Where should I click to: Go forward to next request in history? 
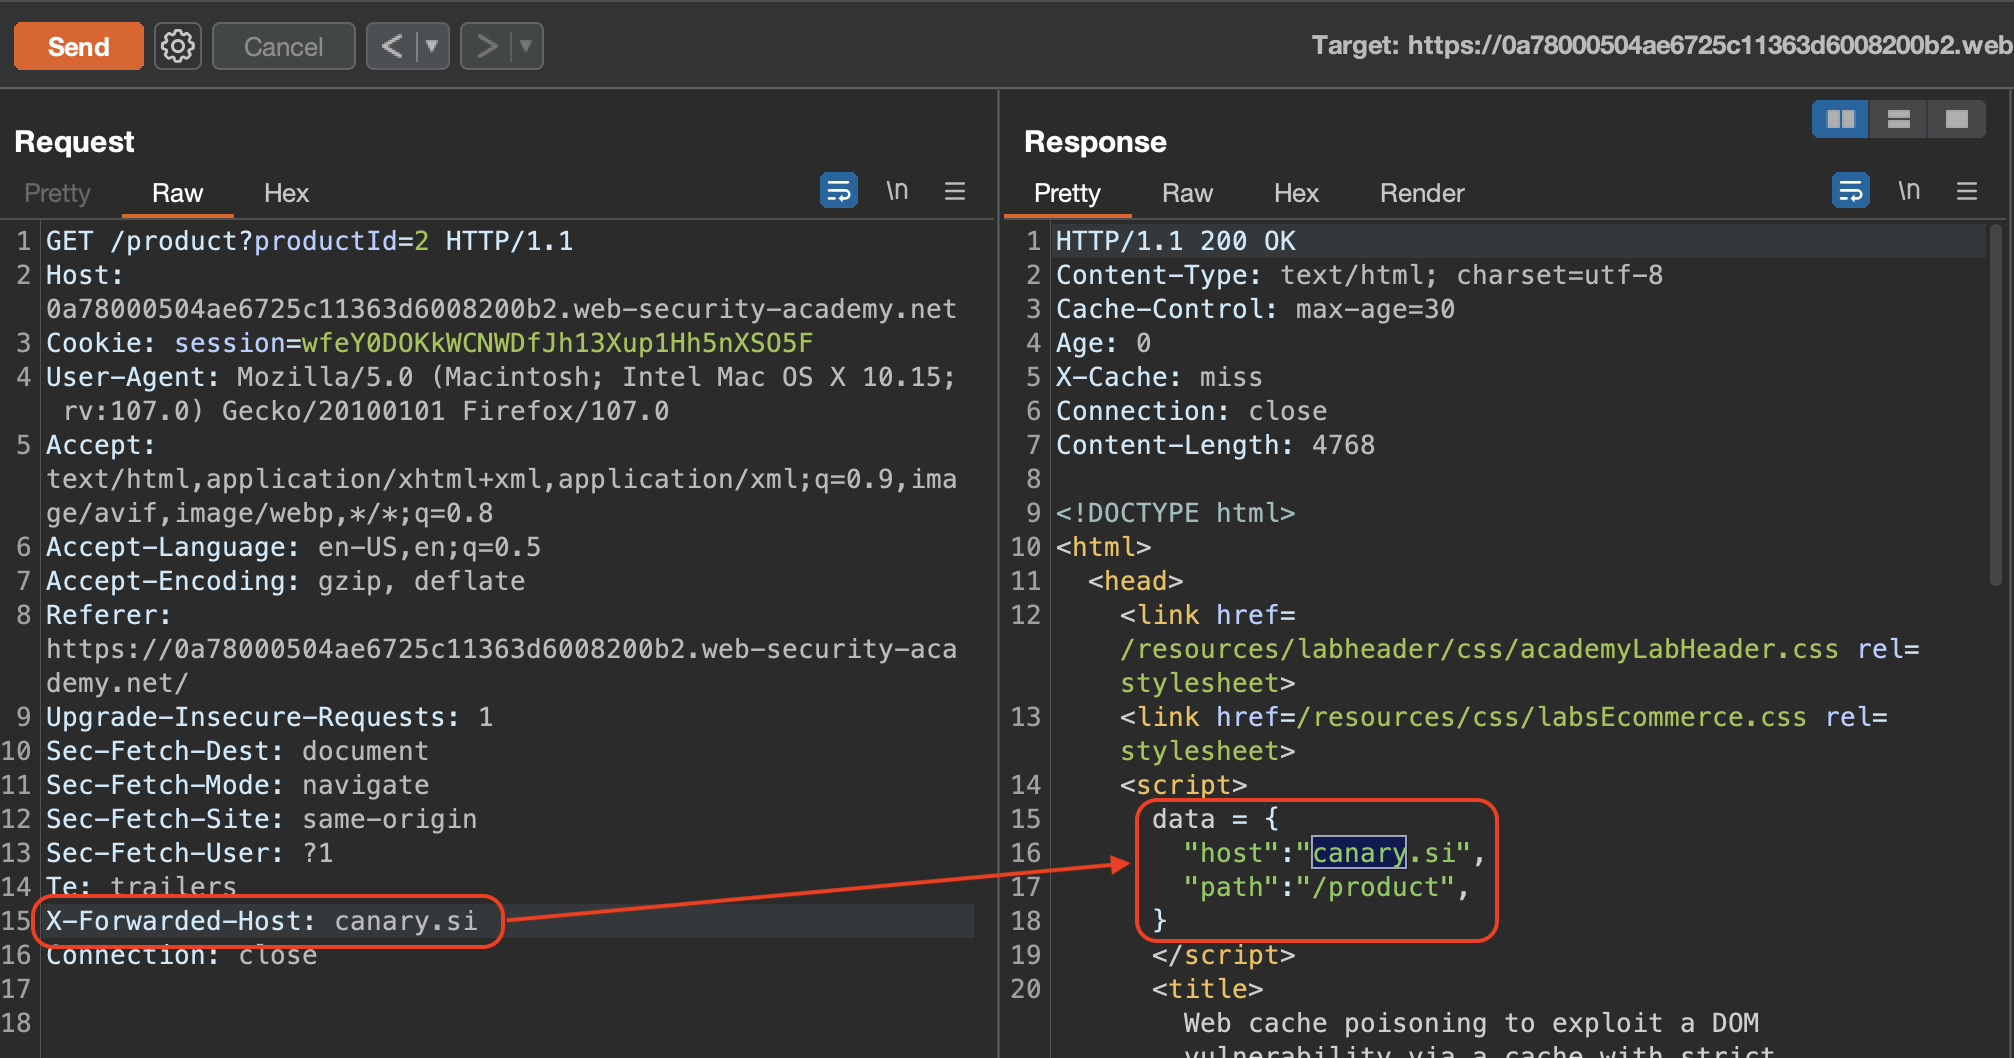click(487, 47)
